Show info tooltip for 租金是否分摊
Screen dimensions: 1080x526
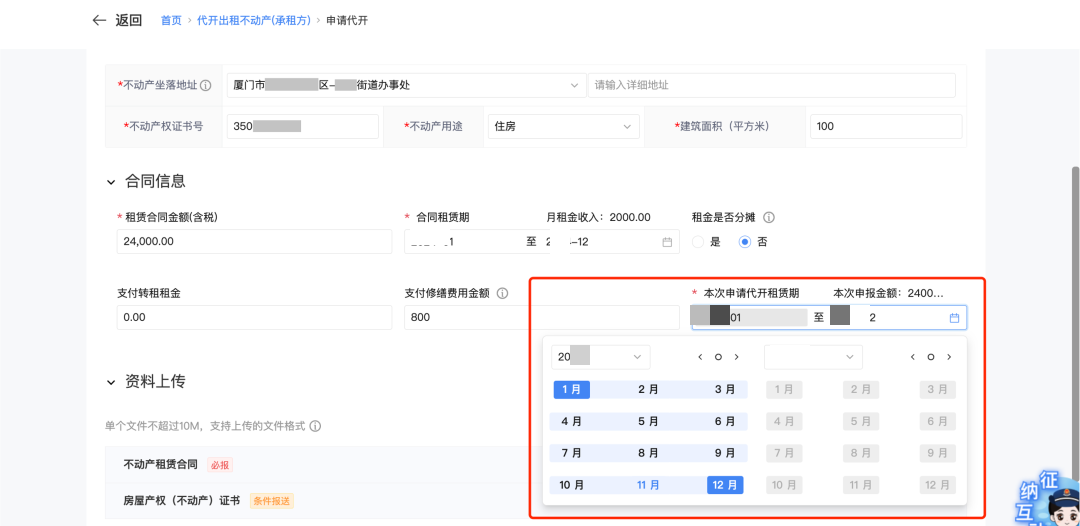[x=769, y=217]
